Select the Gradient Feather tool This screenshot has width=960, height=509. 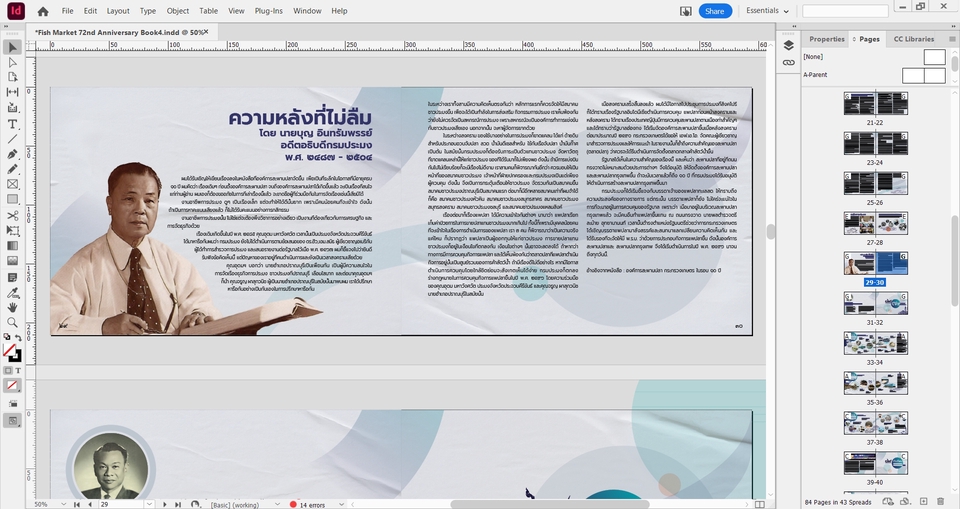tap(13, 261)
